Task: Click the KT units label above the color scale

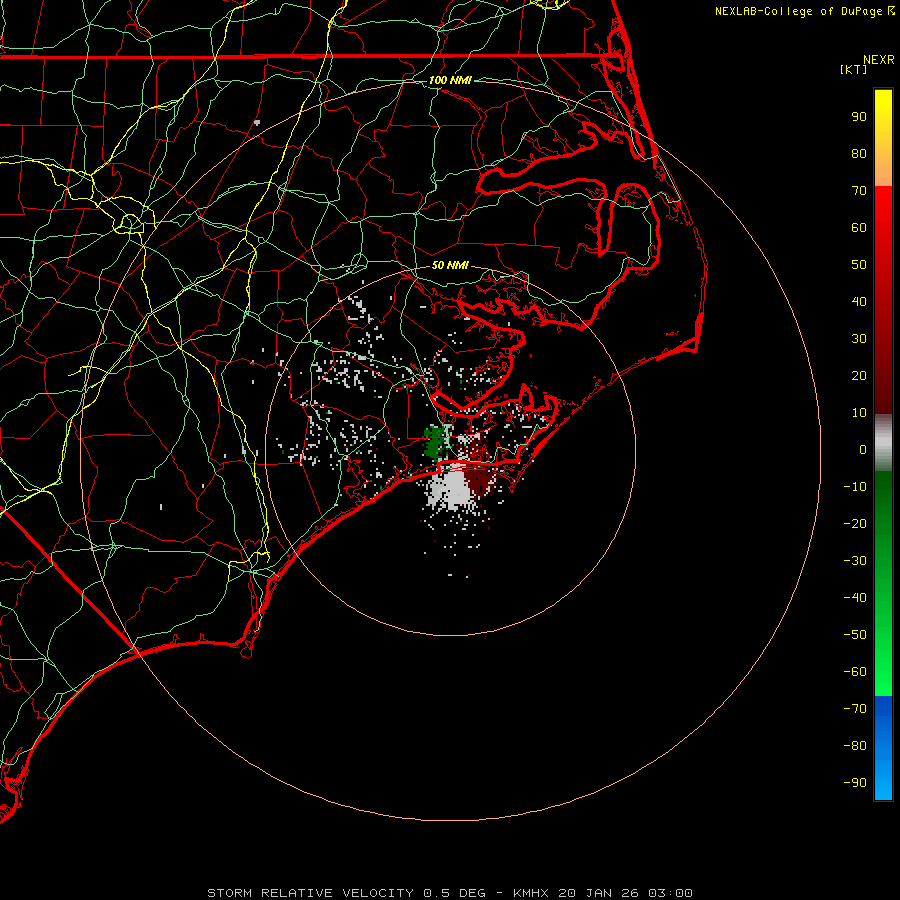Action: (x=854, y=69)
